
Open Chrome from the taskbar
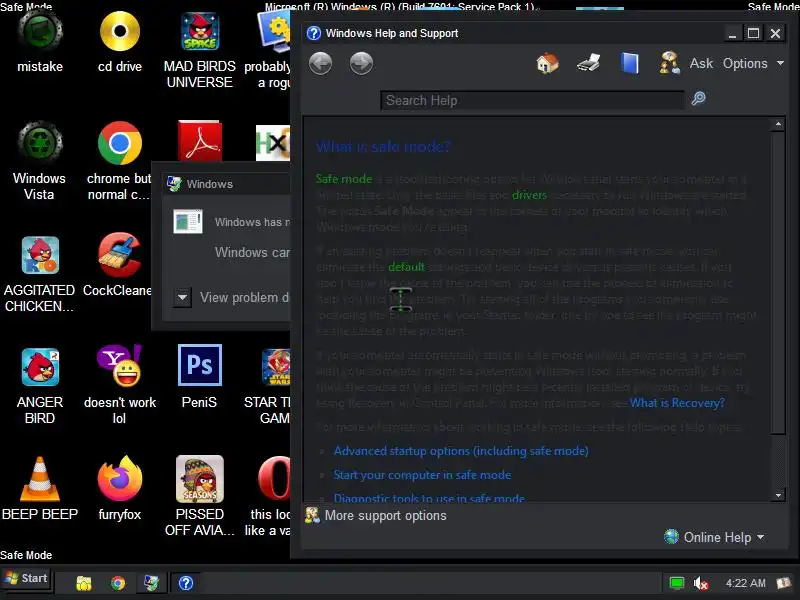tap(118, 583)
